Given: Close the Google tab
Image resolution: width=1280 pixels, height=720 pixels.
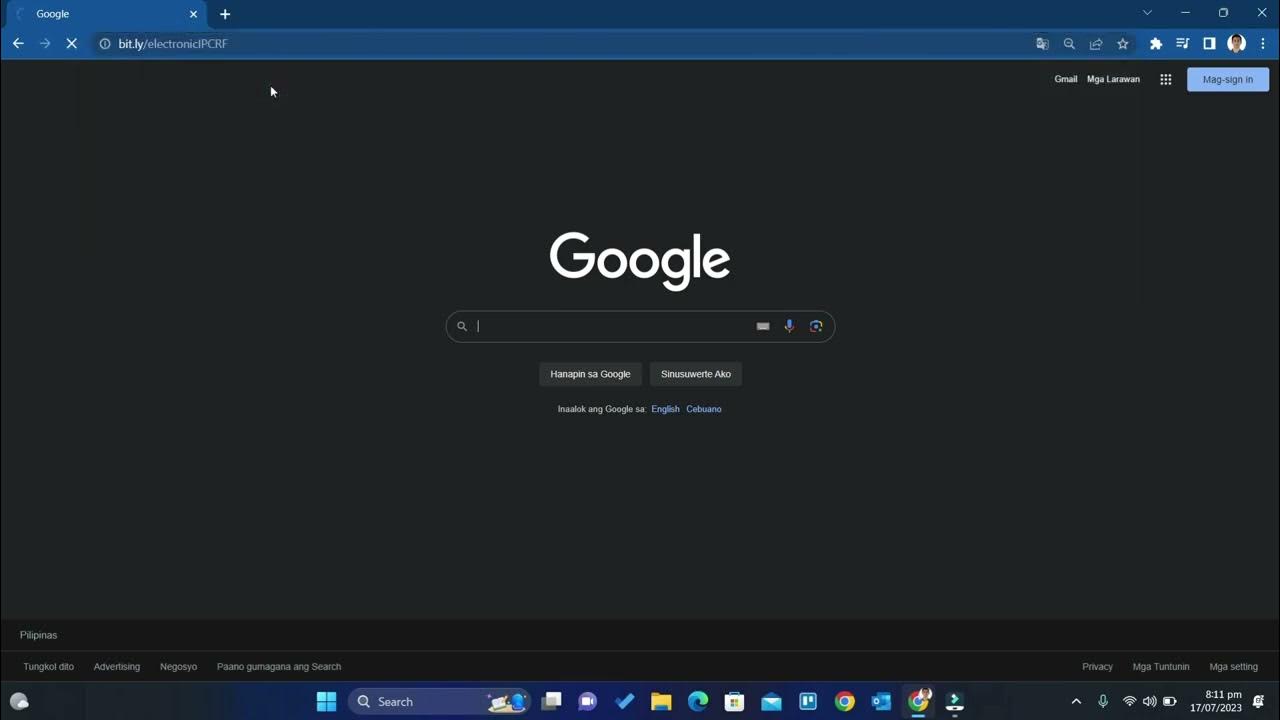Looking at the screenshot, I should (193, 14).
